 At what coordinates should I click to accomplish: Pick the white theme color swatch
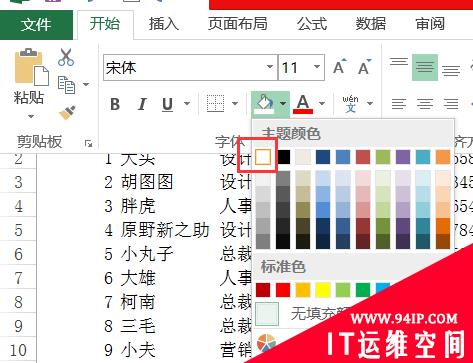pyautogui.click(x=263, y=156)
